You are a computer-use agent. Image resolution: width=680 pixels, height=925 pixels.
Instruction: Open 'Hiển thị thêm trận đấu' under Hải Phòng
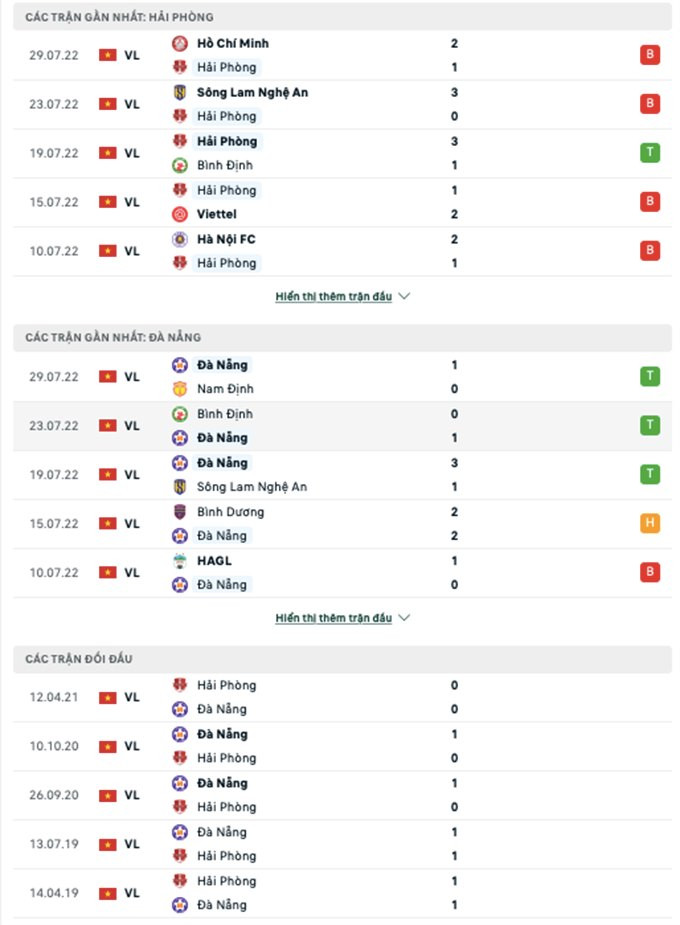(x=333, y=297)
